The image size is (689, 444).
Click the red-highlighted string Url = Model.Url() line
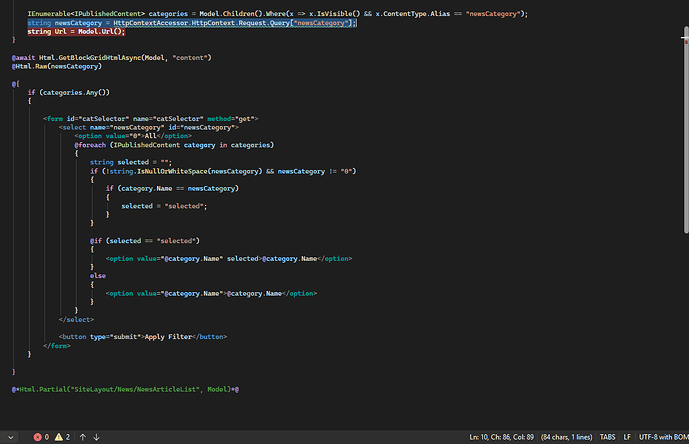[x=76, y=32]
